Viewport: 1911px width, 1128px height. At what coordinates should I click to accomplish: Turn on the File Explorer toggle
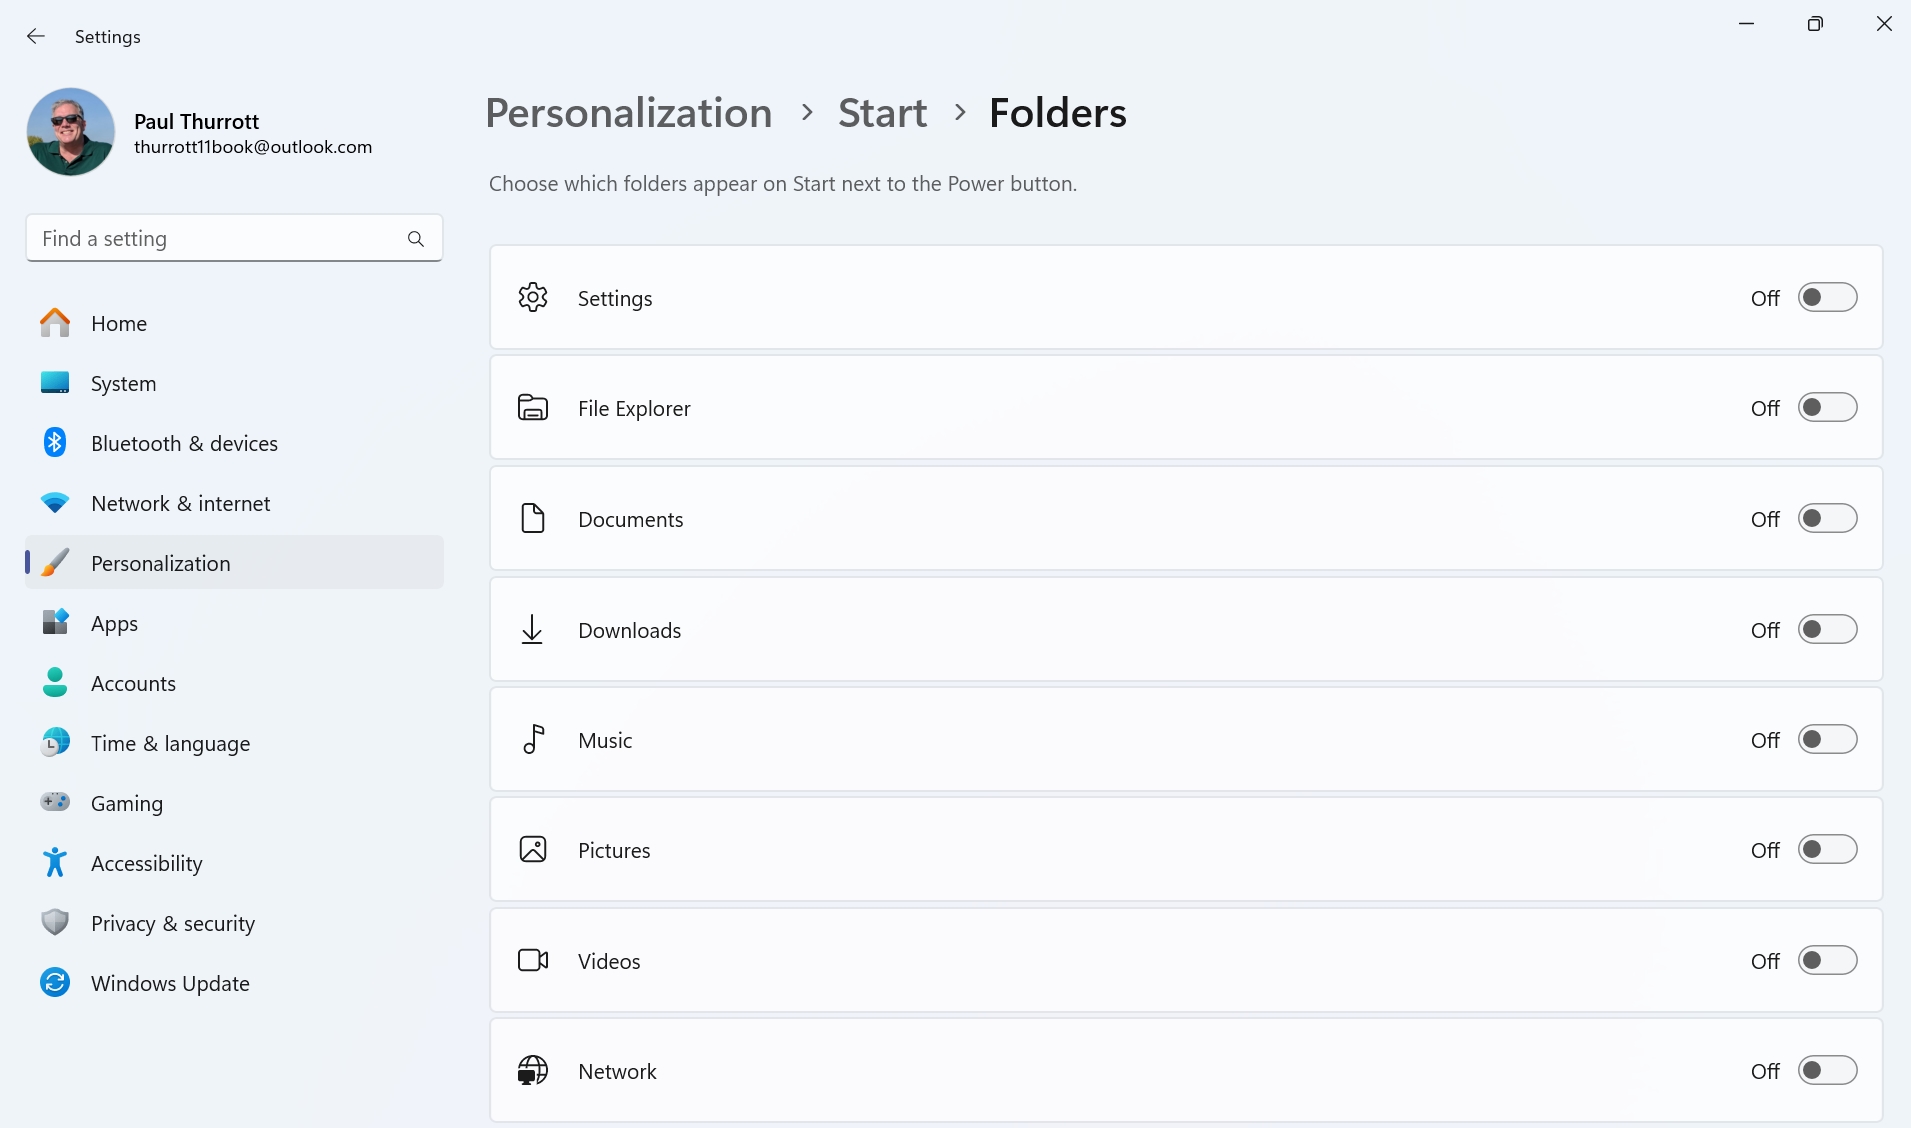1827,408
